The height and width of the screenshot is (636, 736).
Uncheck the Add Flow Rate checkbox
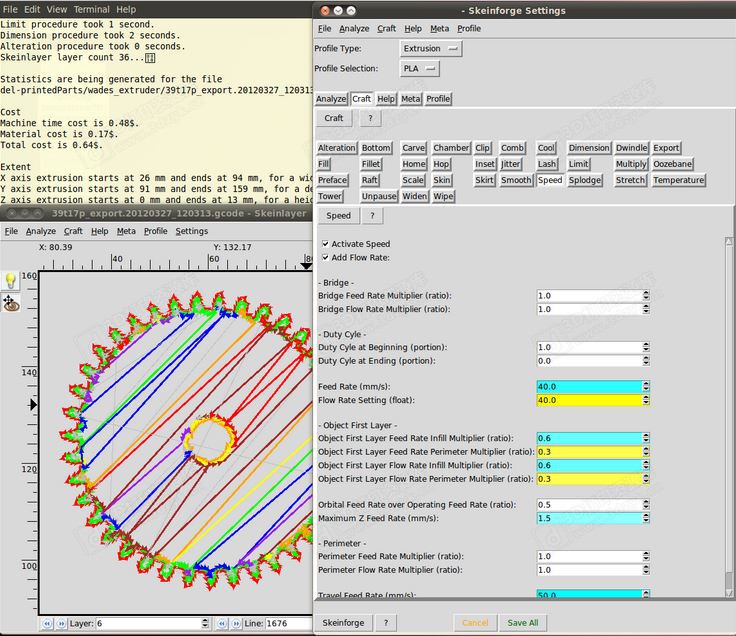(325, 258)
